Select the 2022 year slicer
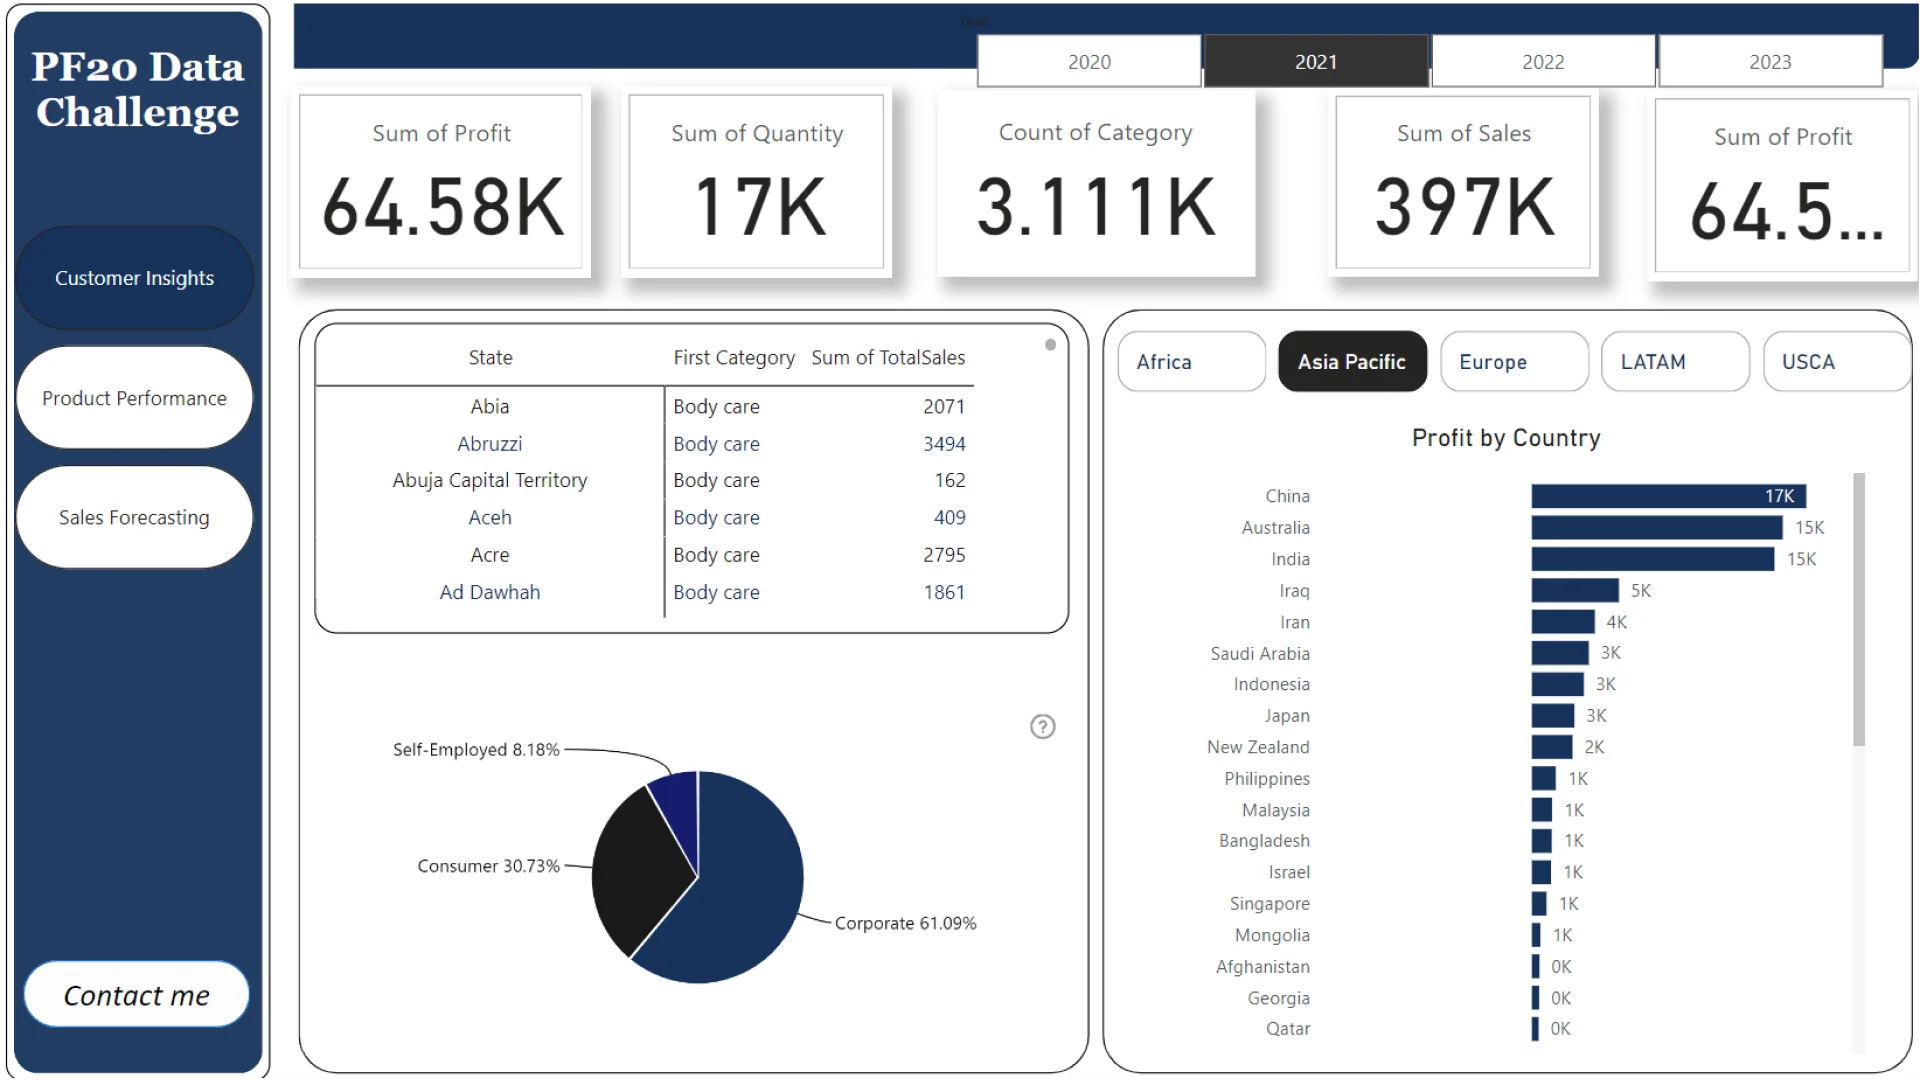Viewport: 1920px width, 1080px height. (x=1543, y=62)
